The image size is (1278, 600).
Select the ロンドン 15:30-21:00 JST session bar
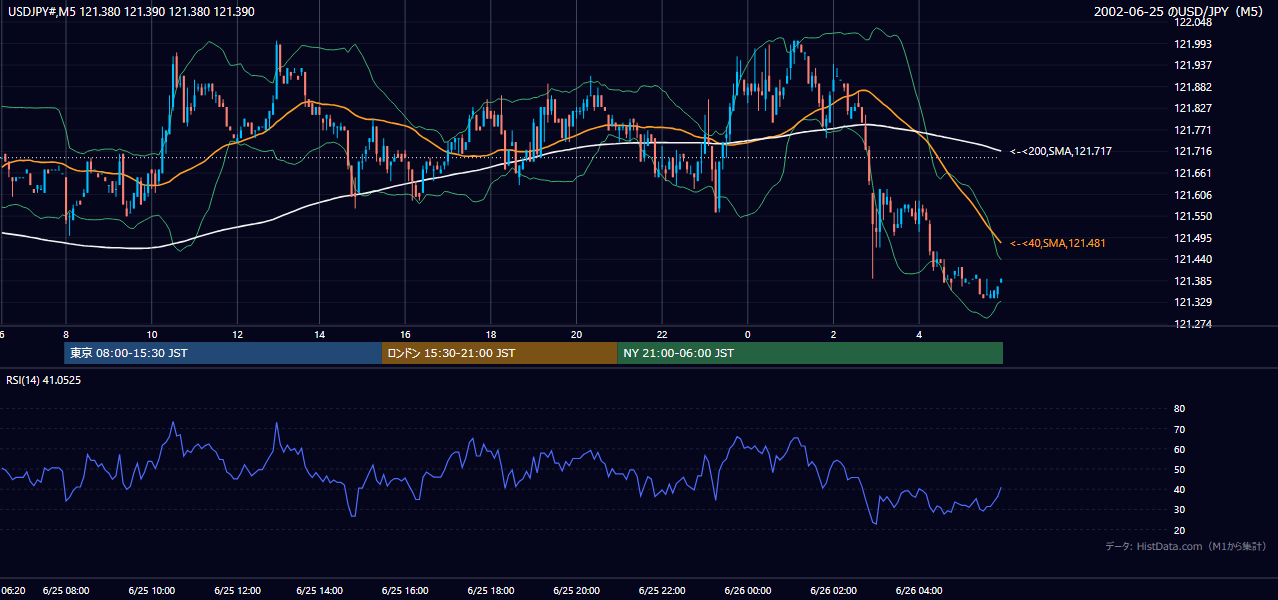click(499, 353)
